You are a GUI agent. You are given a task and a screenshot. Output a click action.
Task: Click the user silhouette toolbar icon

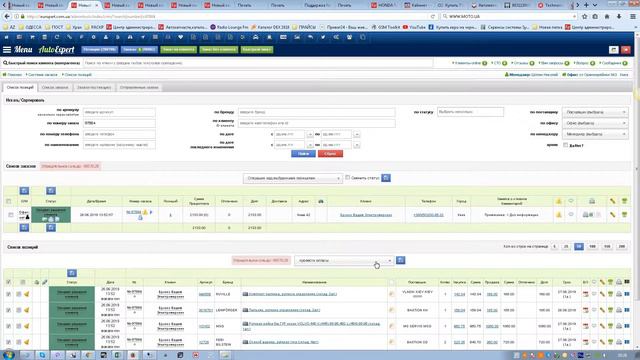pos(106,37)
